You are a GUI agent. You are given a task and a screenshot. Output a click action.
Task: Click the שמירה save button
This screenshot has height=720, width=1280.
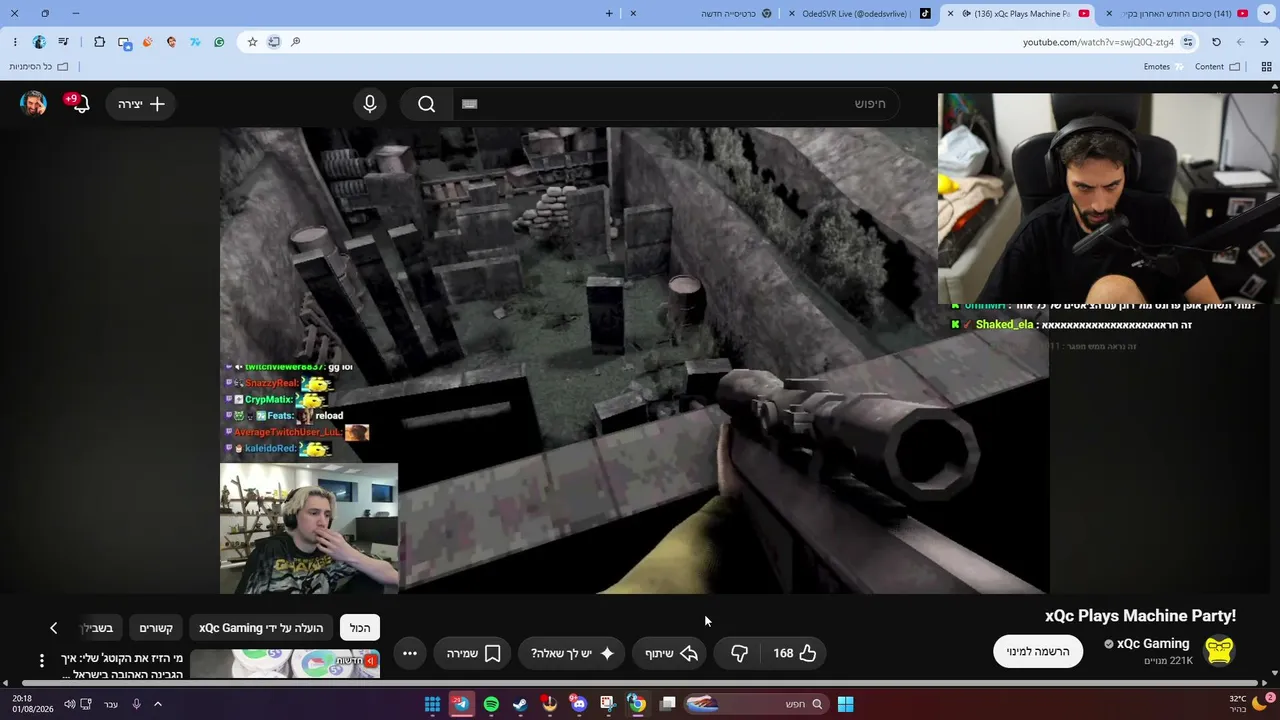pos(473,653)
